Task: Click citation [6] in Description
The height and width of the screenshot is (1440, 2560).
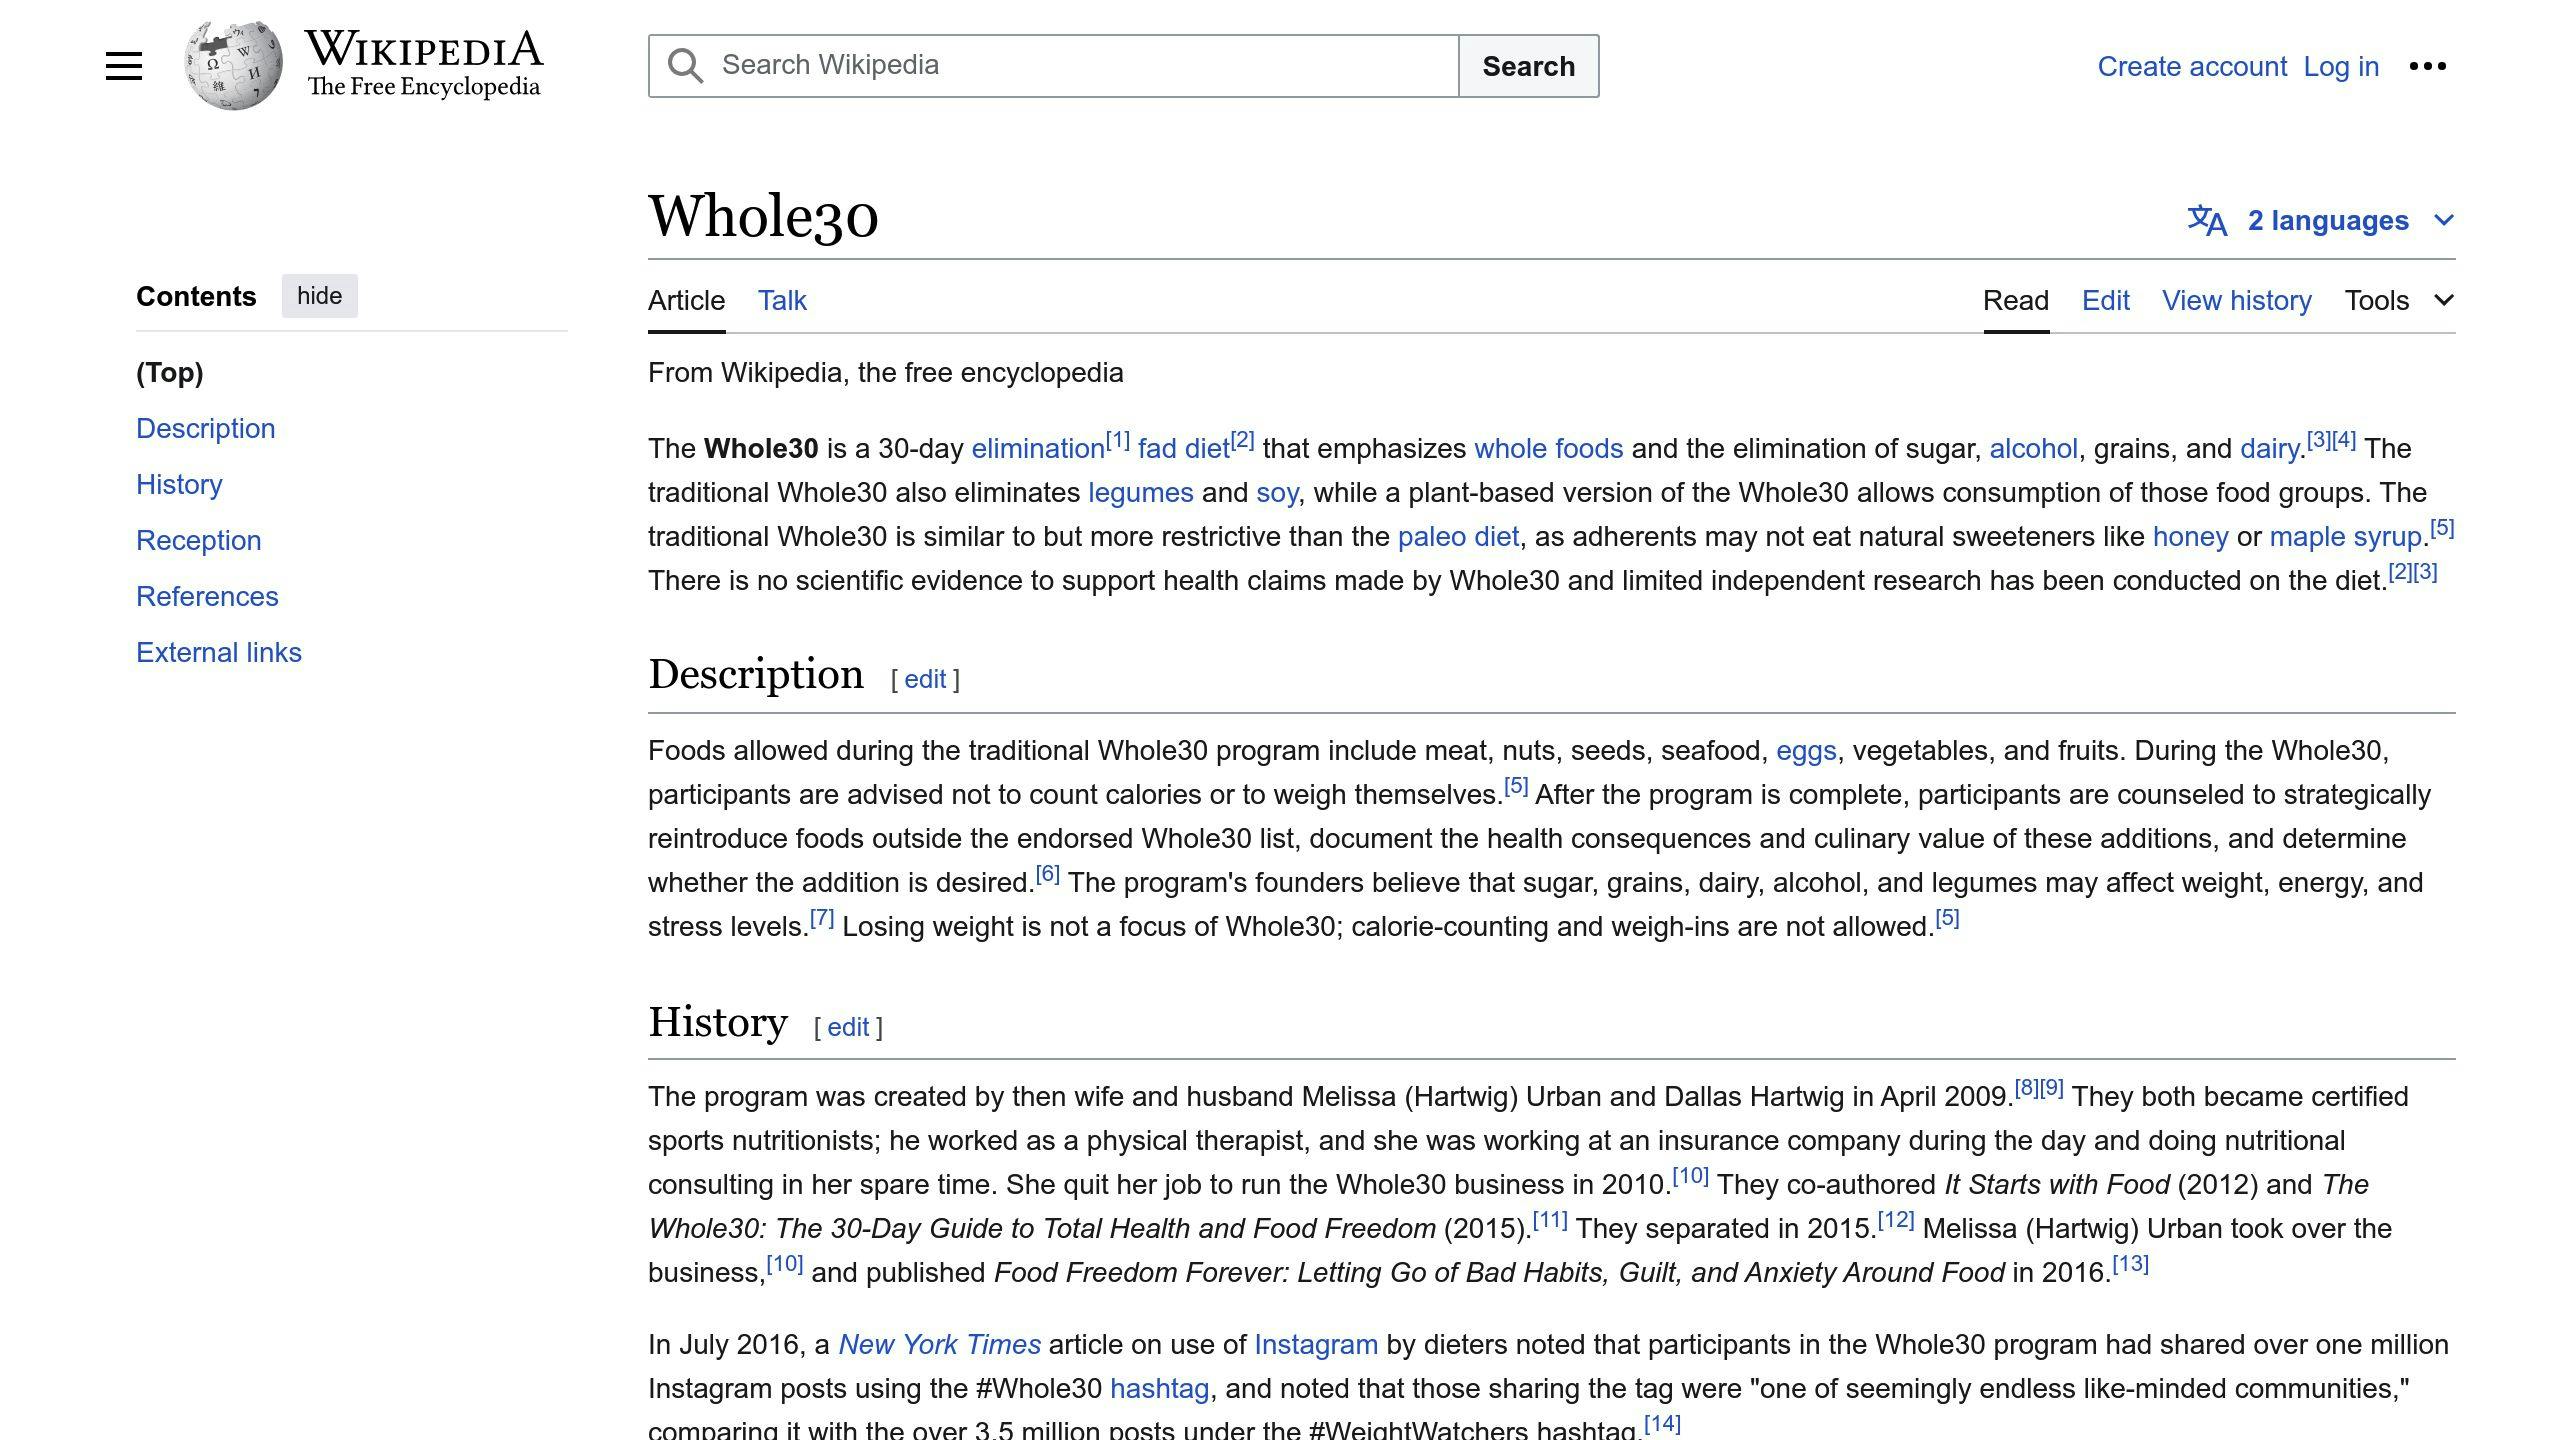Action: click(1047, 874)
